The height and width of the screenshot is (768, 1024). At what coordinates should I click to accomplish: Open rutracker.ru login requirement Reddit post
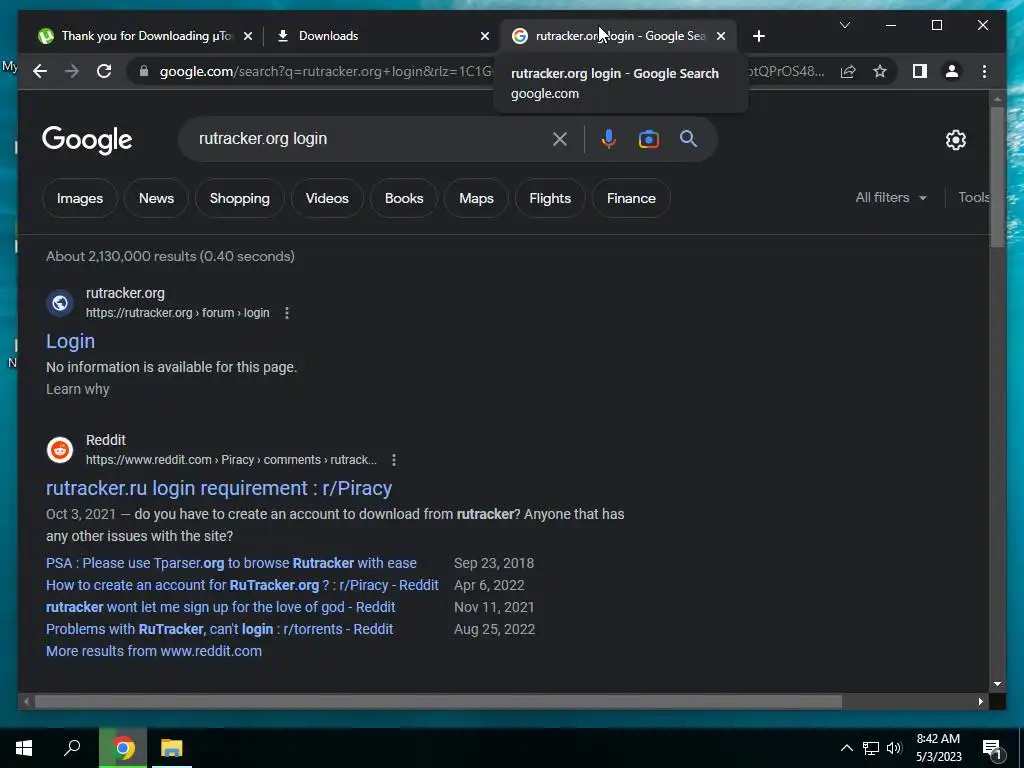click(219, 488)
